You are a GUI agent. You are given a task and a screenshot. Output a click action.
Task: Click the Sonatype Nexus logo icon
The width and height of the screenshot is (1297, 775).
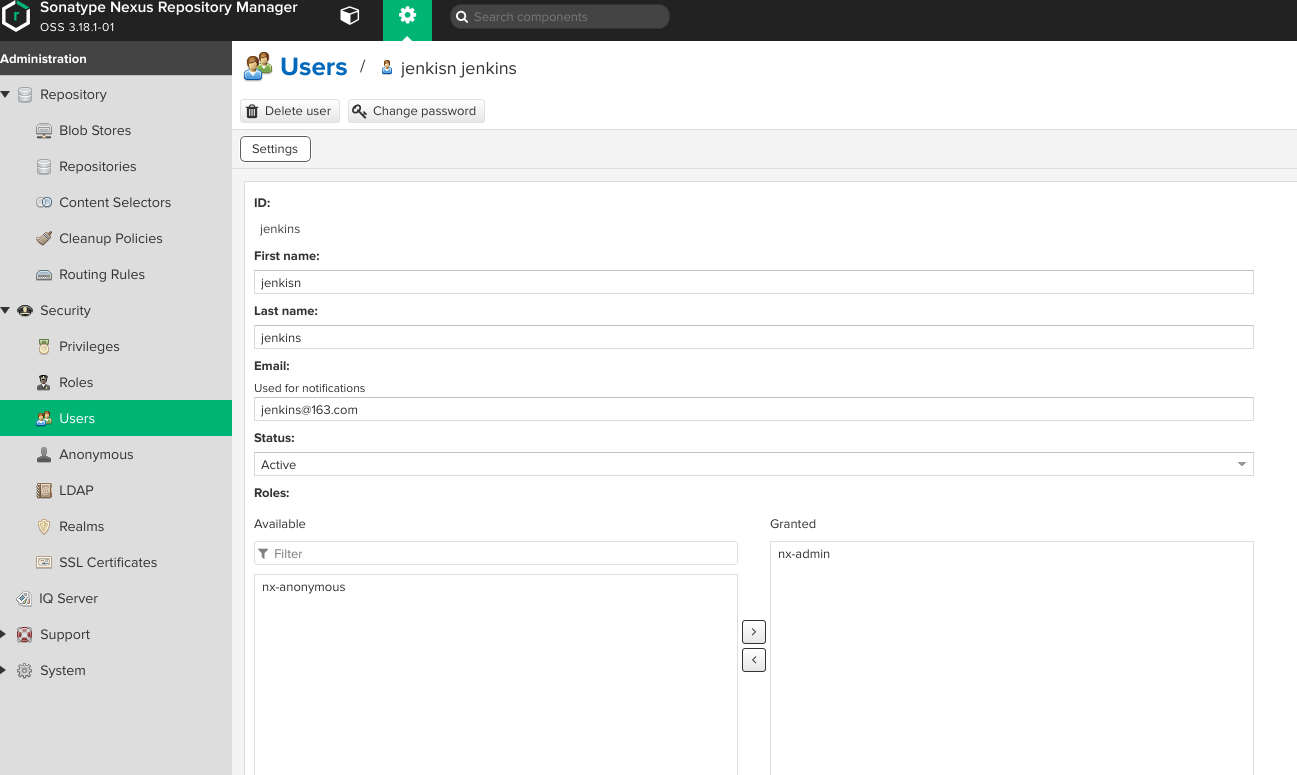click(x=16, y=16)
